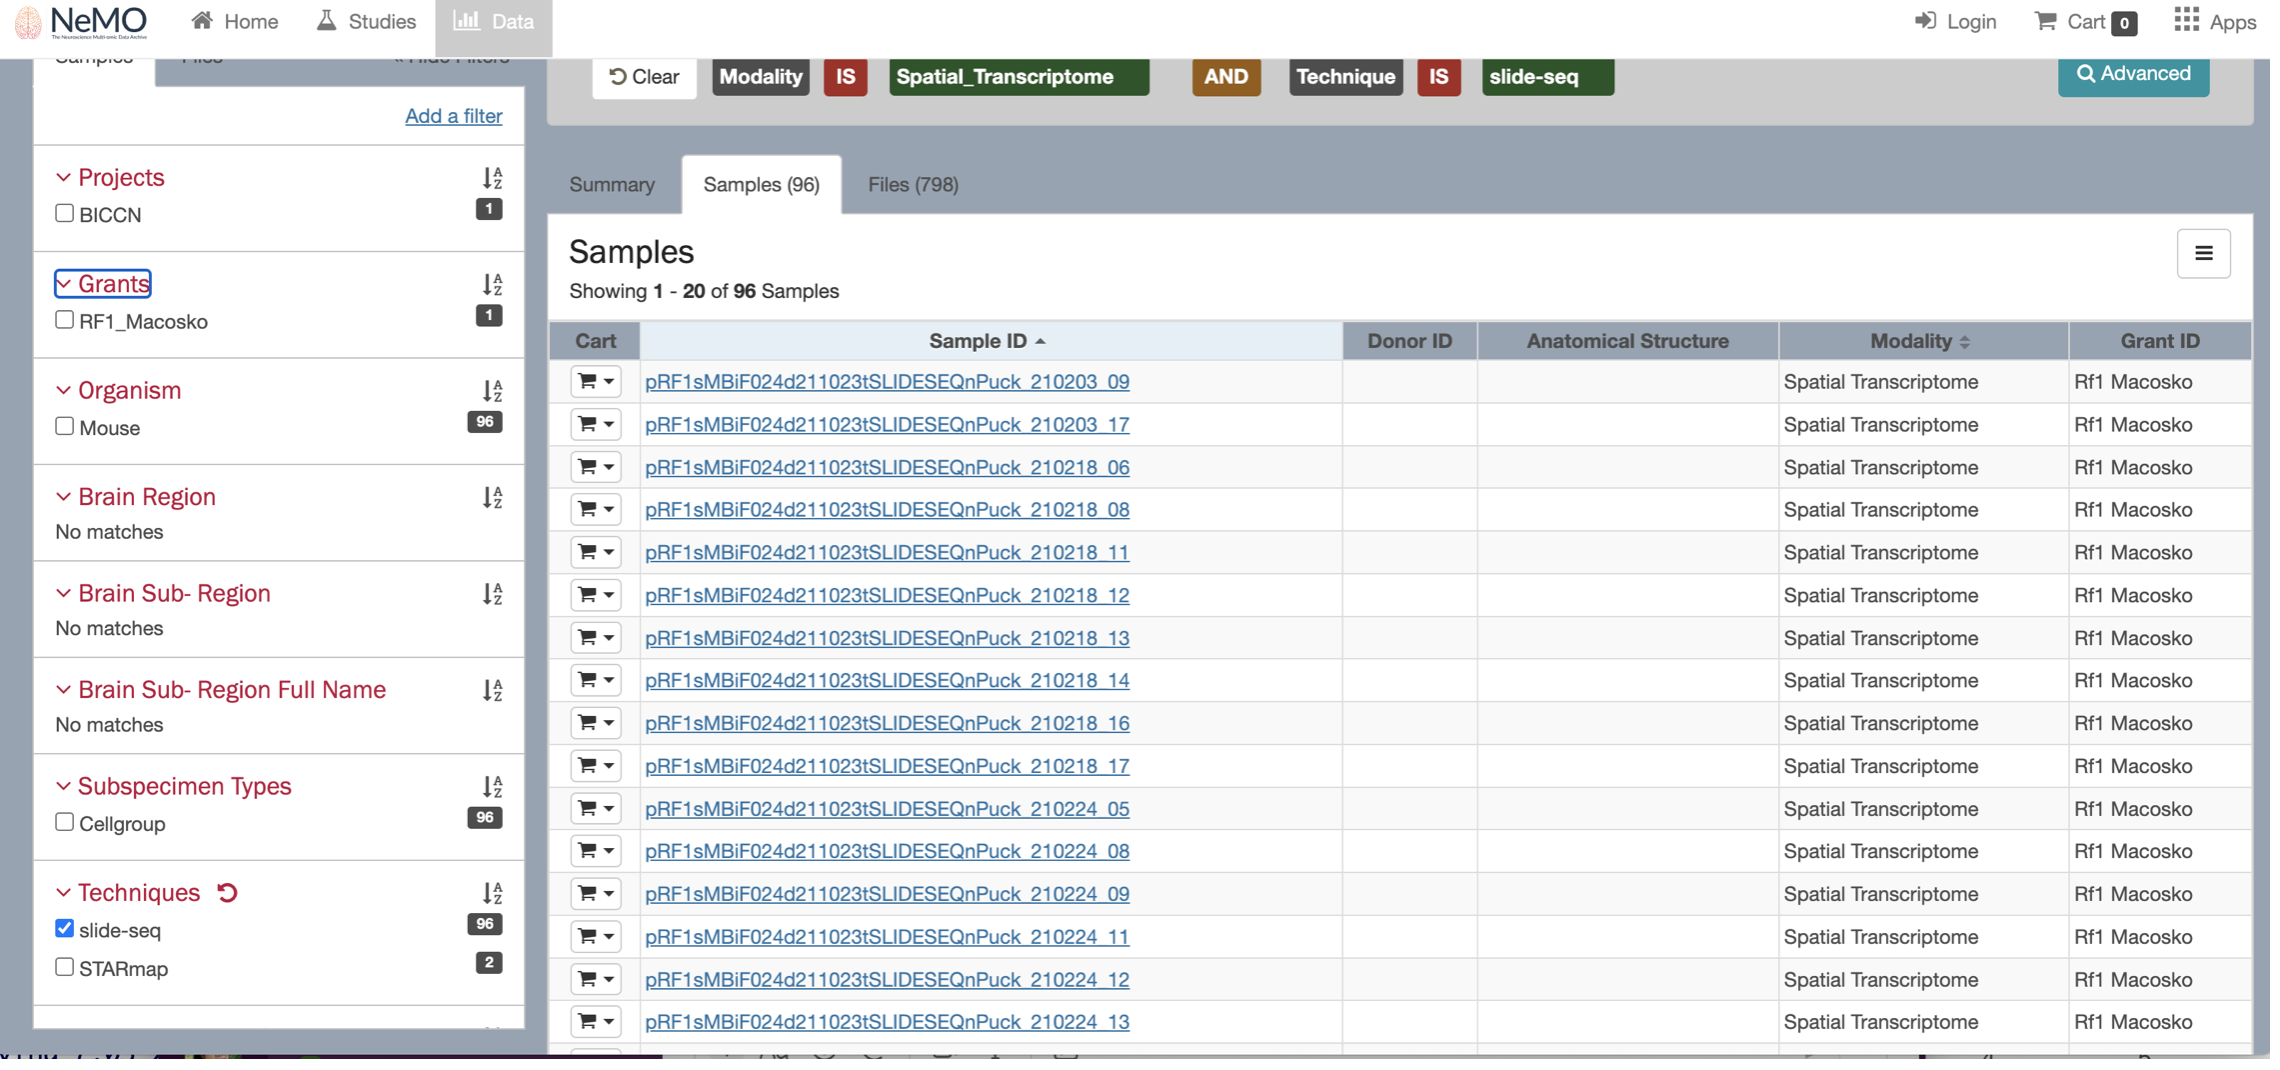The width and height of the screenshot is (2280, 1070).
Task: Uncheck the slide-seq technique checkbox
Action: click(x=65, y=929)
